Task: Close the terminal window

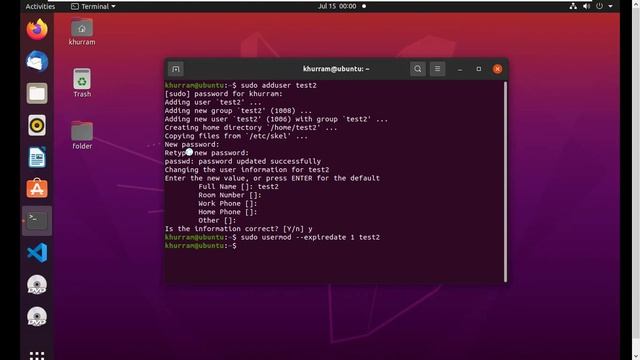Action: (x=498, y=69)
